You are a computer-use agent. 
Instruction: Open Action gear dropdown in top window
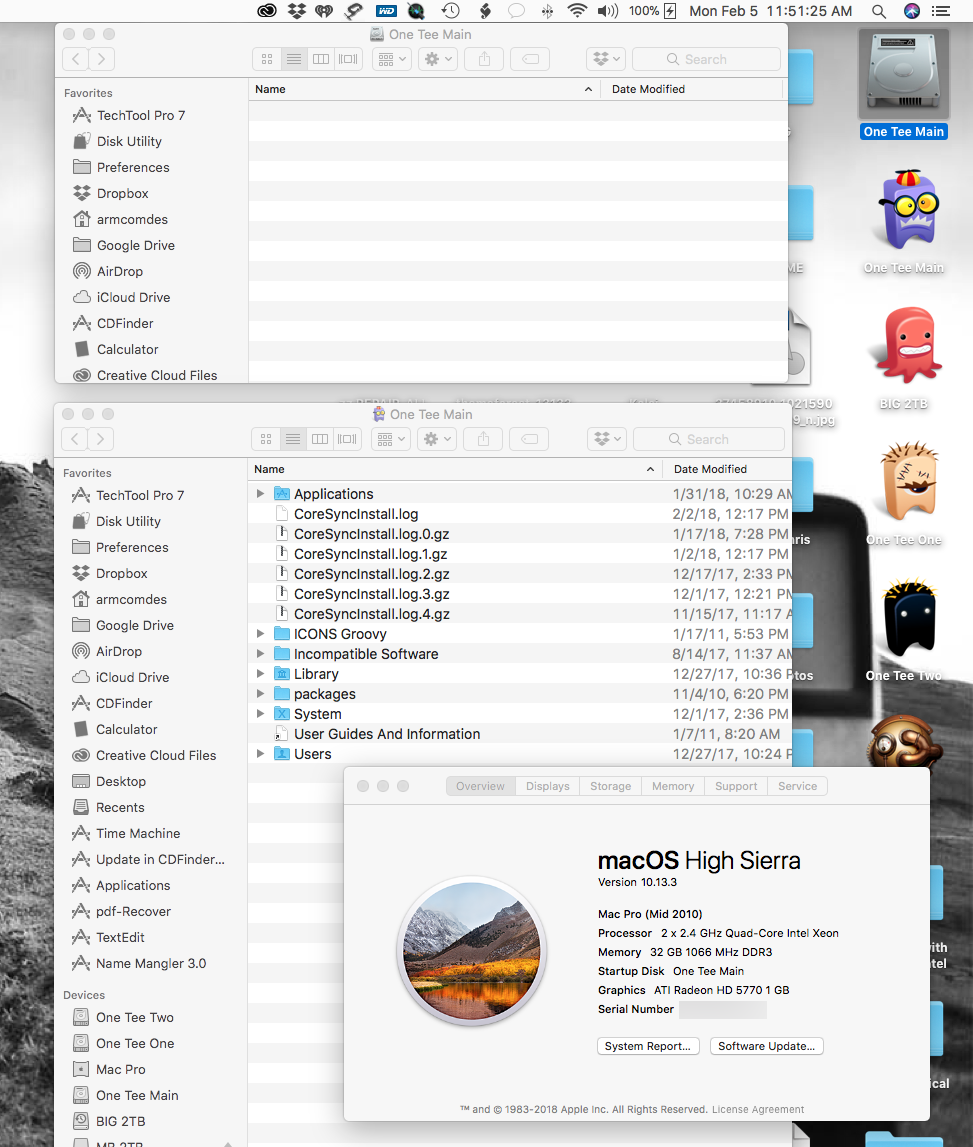click(438, 59)
